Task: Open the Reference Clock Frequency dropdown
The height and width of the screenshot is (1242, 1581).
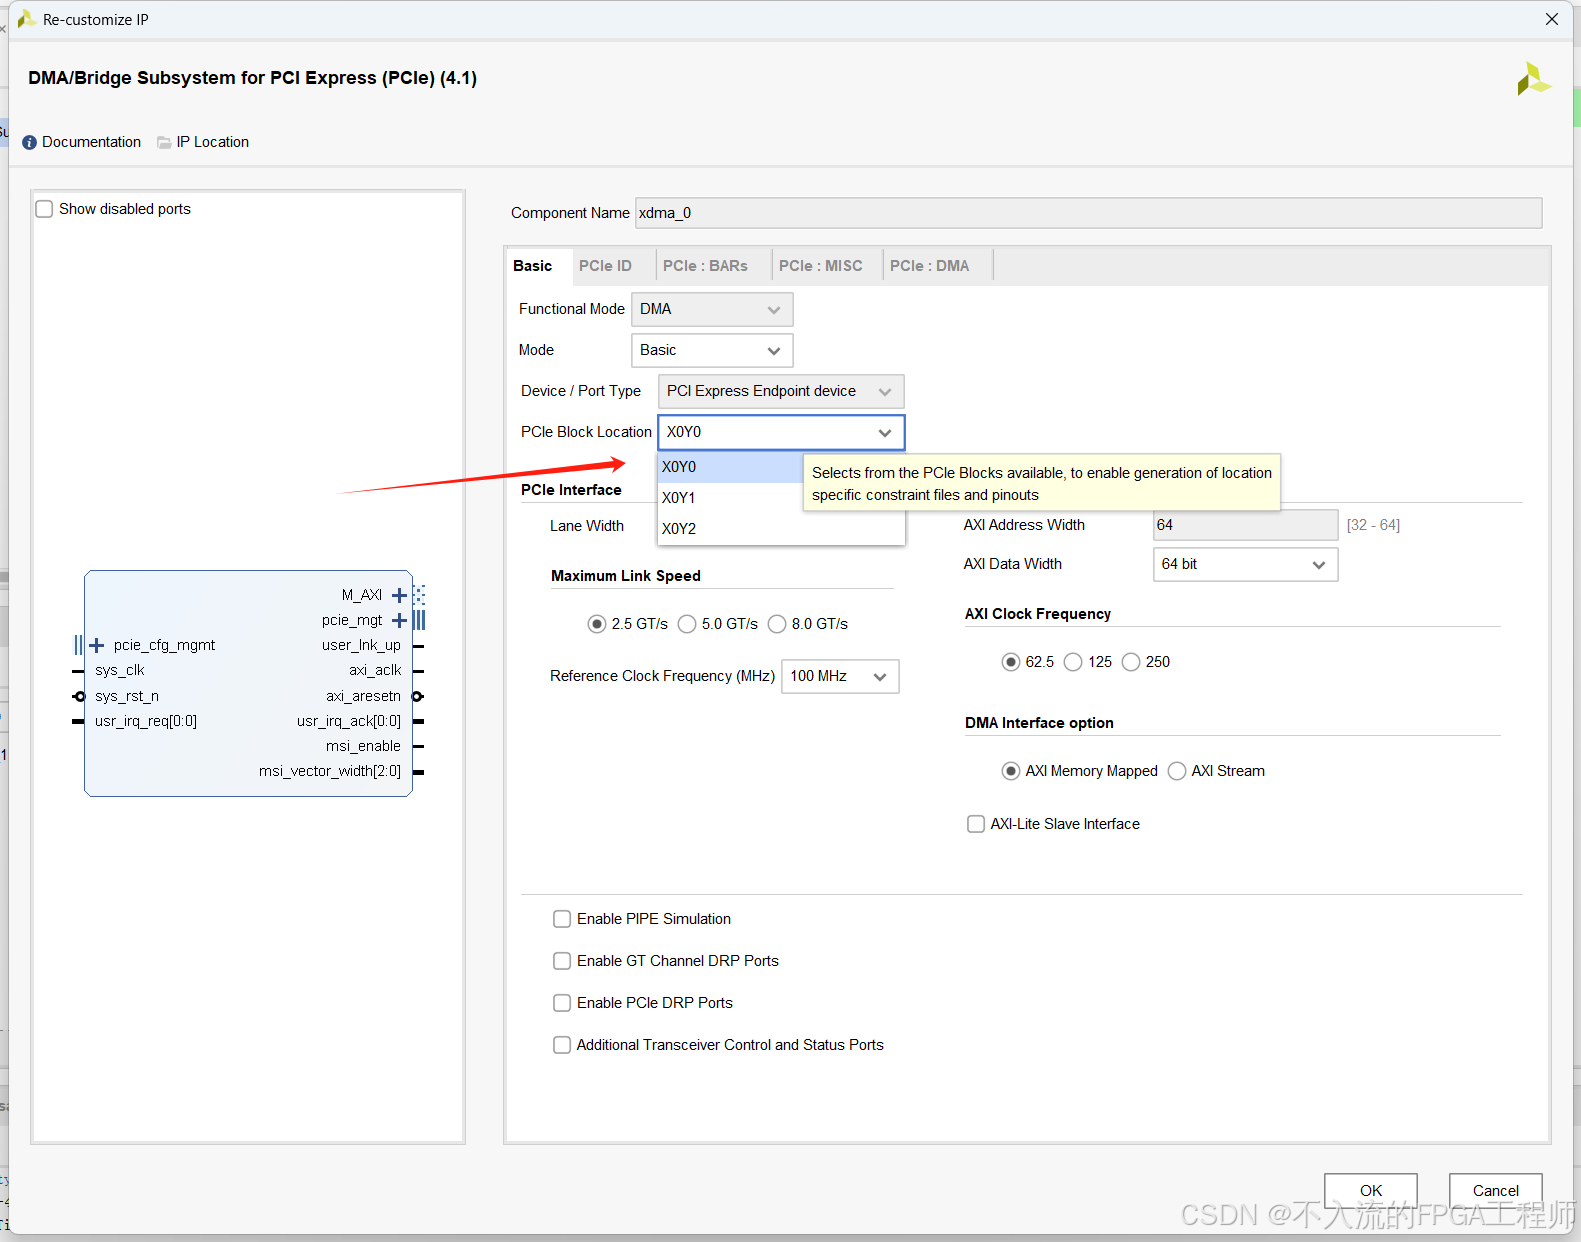Action: (x=840, y=676)
